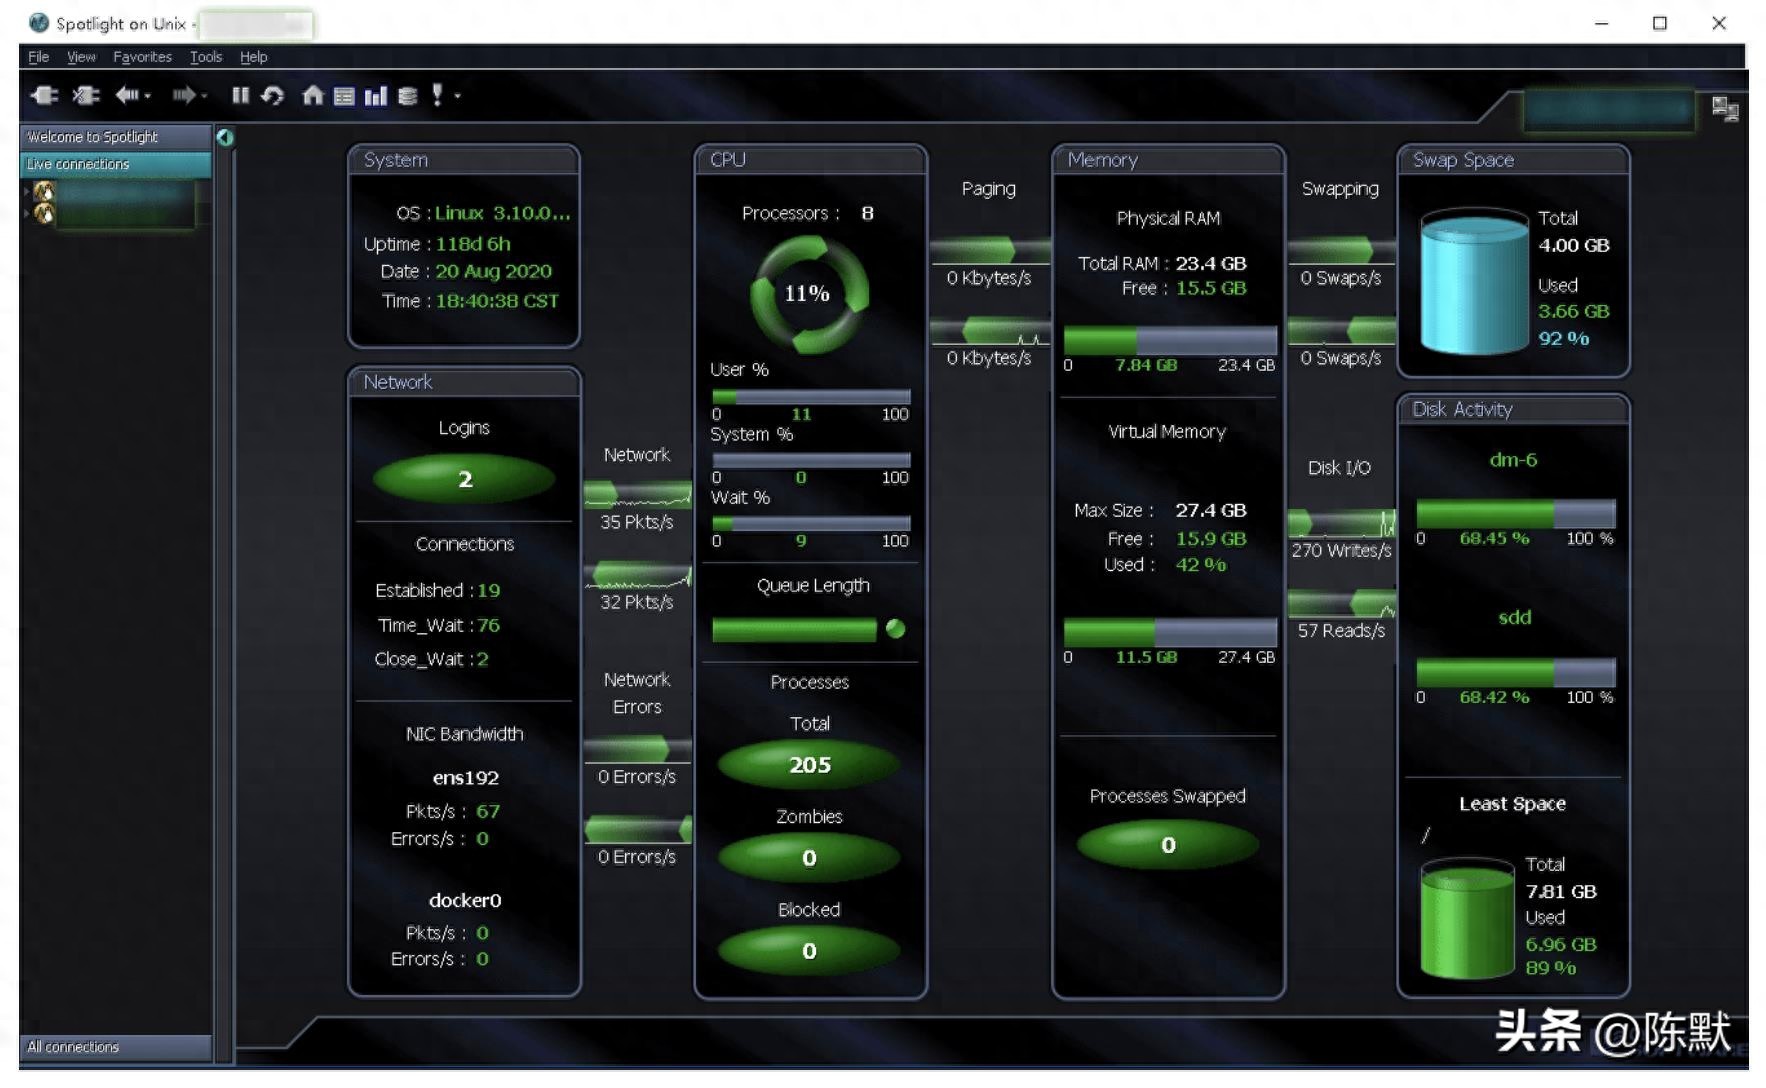This screenshot has height=1088, width=1766.
Task: Click the 32 Pkts/s network flow
Action: pyautogui.click(x=637, y=576)
